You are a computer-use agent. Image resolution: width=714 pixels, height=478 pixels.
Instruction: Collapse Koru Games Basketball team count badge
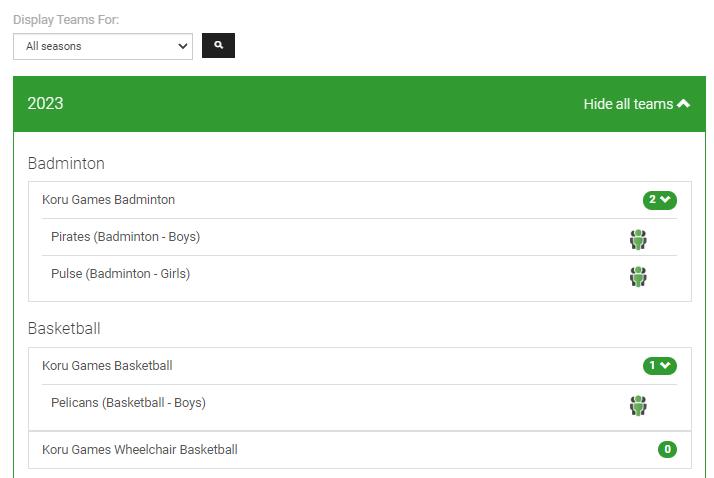660,366
